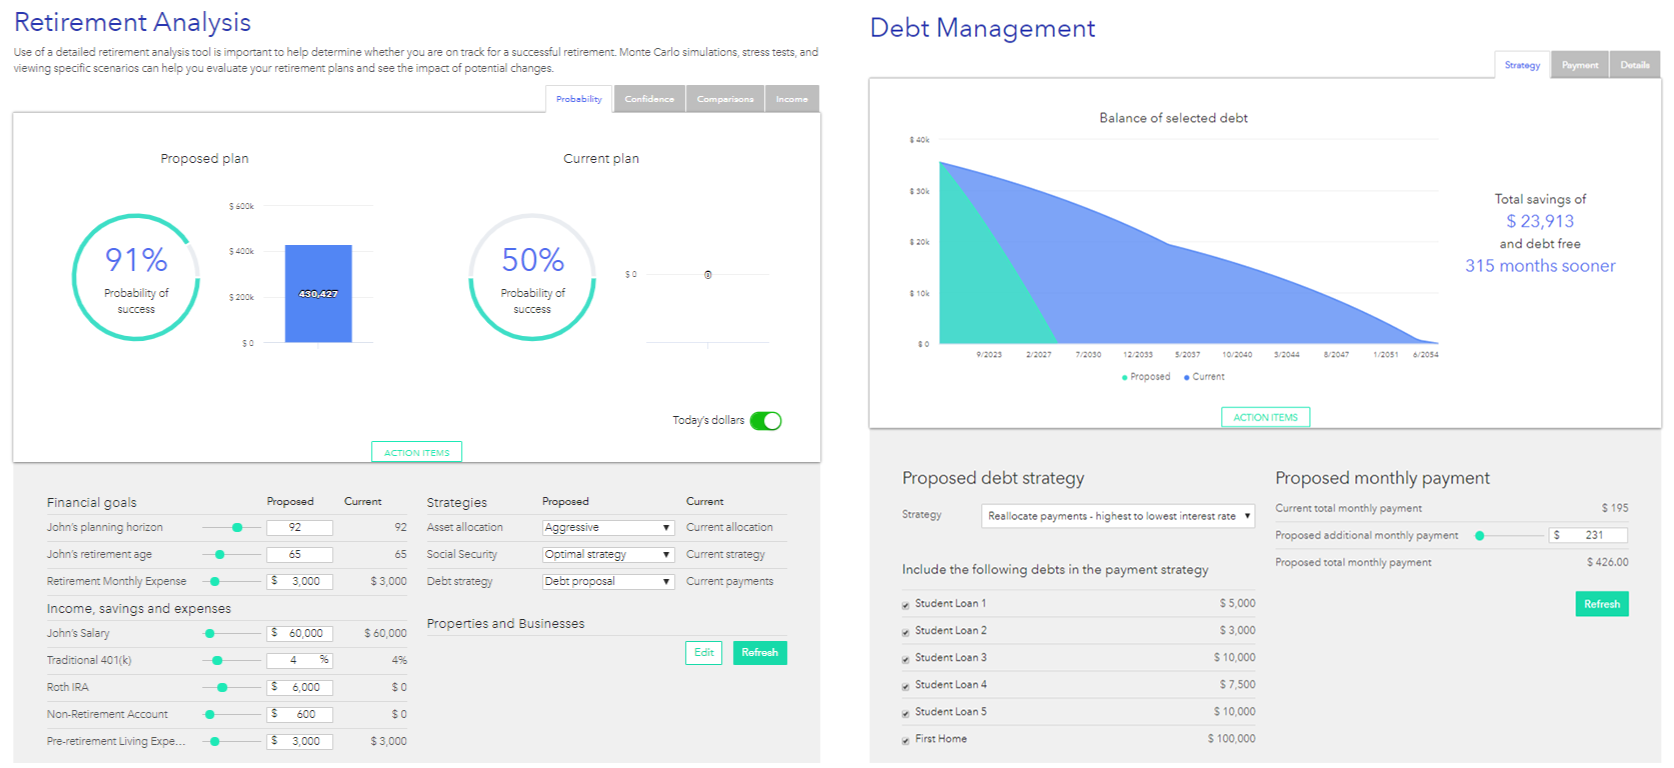Image resolution: width=1674 pixels, height=768 pixels.
Task: Expand the debt Strategy reallocate payments dropdown
Action: coord(1118,516)
